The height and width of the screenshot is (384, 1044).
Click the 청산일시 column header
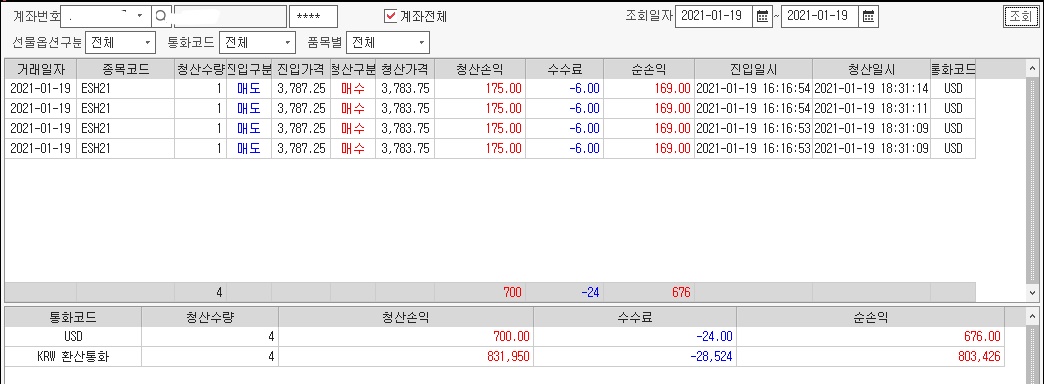(x=872, y=69)
